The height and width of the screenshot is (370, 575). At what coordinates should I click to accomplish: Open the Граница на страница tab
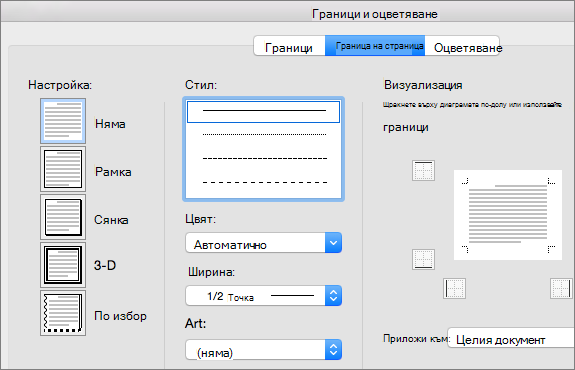click(375, 46)
